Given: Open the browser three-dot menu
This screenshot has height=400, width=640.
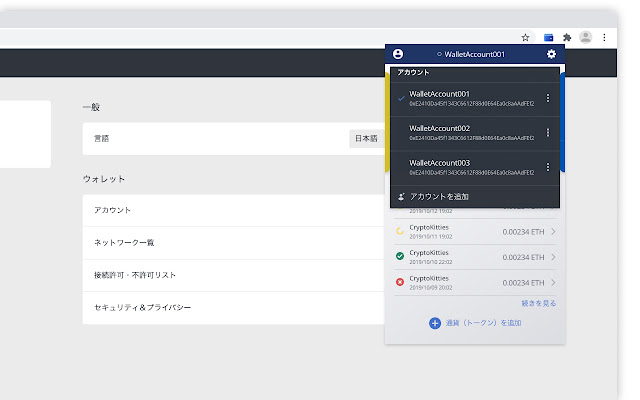Looking at the screenshot, I should [x=604, y=38].
